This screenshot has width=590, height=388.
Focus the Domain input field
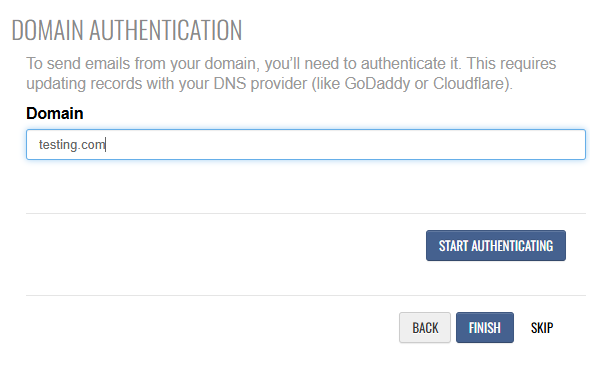pyautogui.click(x=306, y=145)
